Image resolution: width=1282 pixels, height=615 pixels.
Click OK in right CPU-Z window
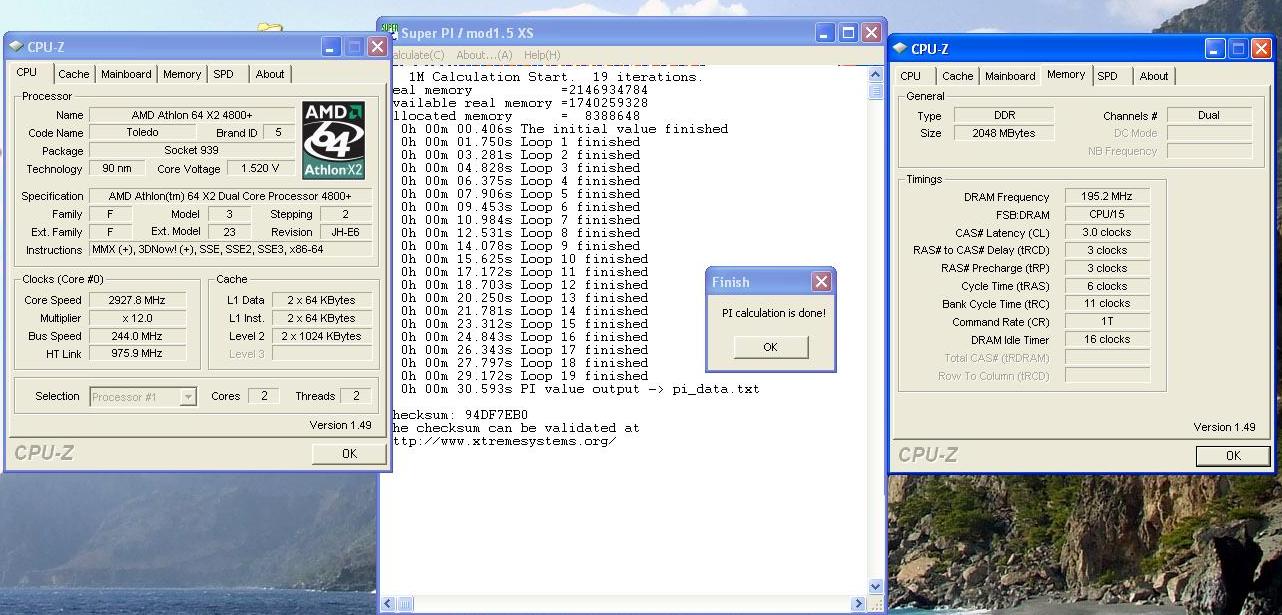pos(1233,455)
